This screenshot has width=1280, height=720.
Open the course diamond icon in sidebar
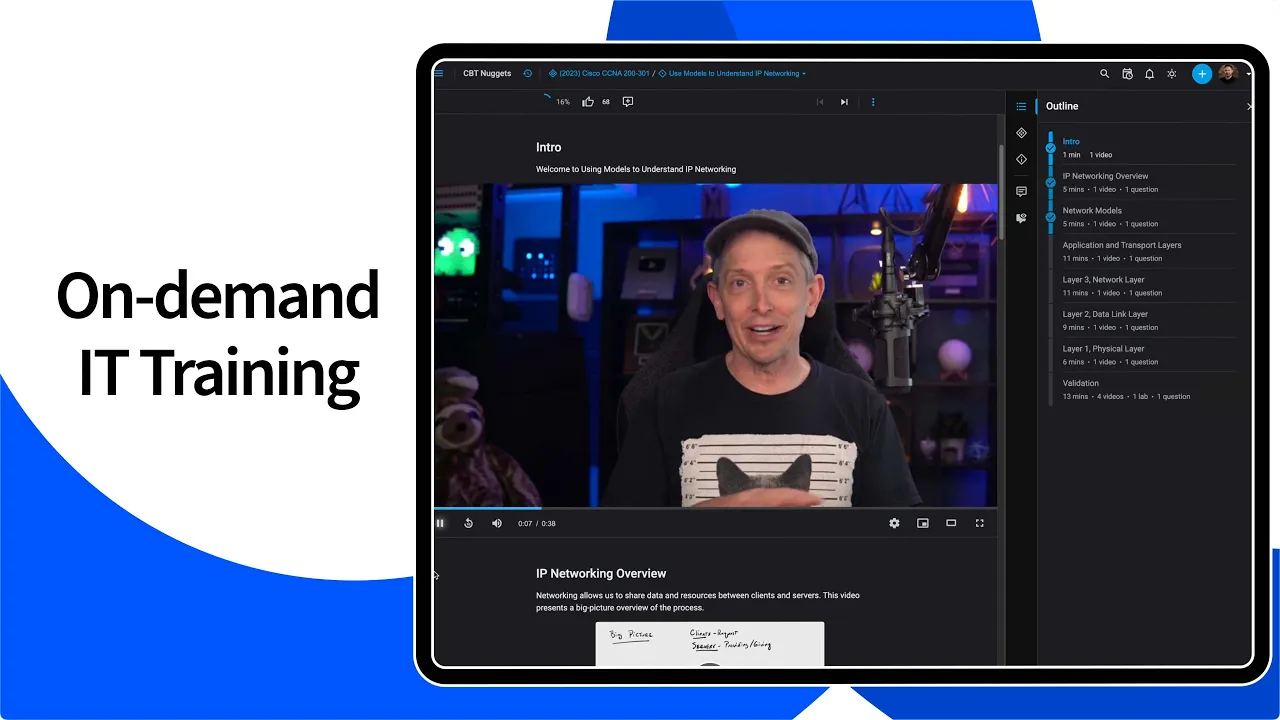coord(1021,132)
